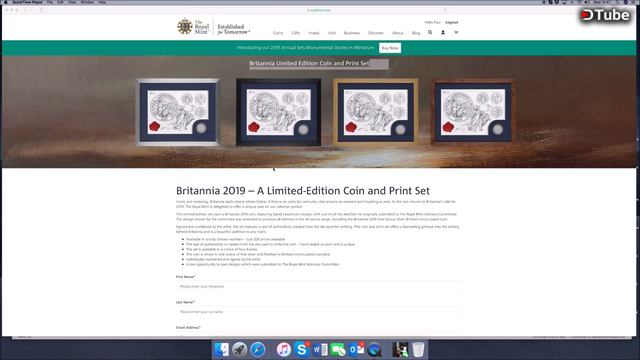Launch Safari from the dock
640x360 pixels.
(x=258, y=349)
